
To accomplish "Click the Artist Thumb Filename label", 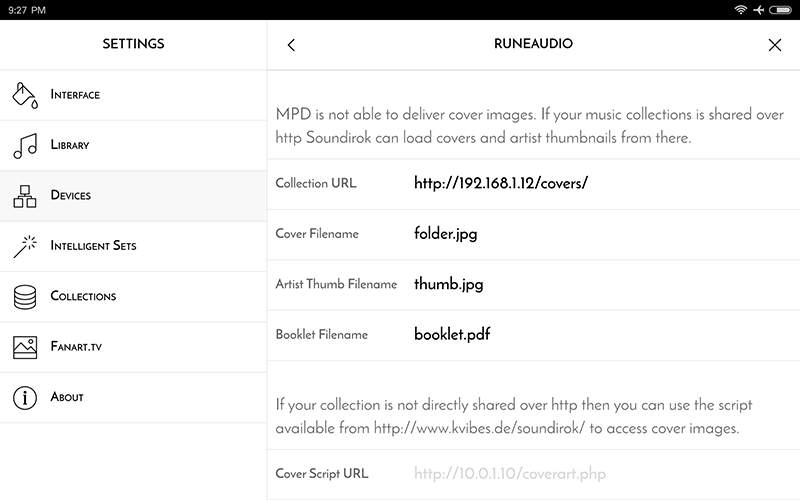I will (336, 284).
